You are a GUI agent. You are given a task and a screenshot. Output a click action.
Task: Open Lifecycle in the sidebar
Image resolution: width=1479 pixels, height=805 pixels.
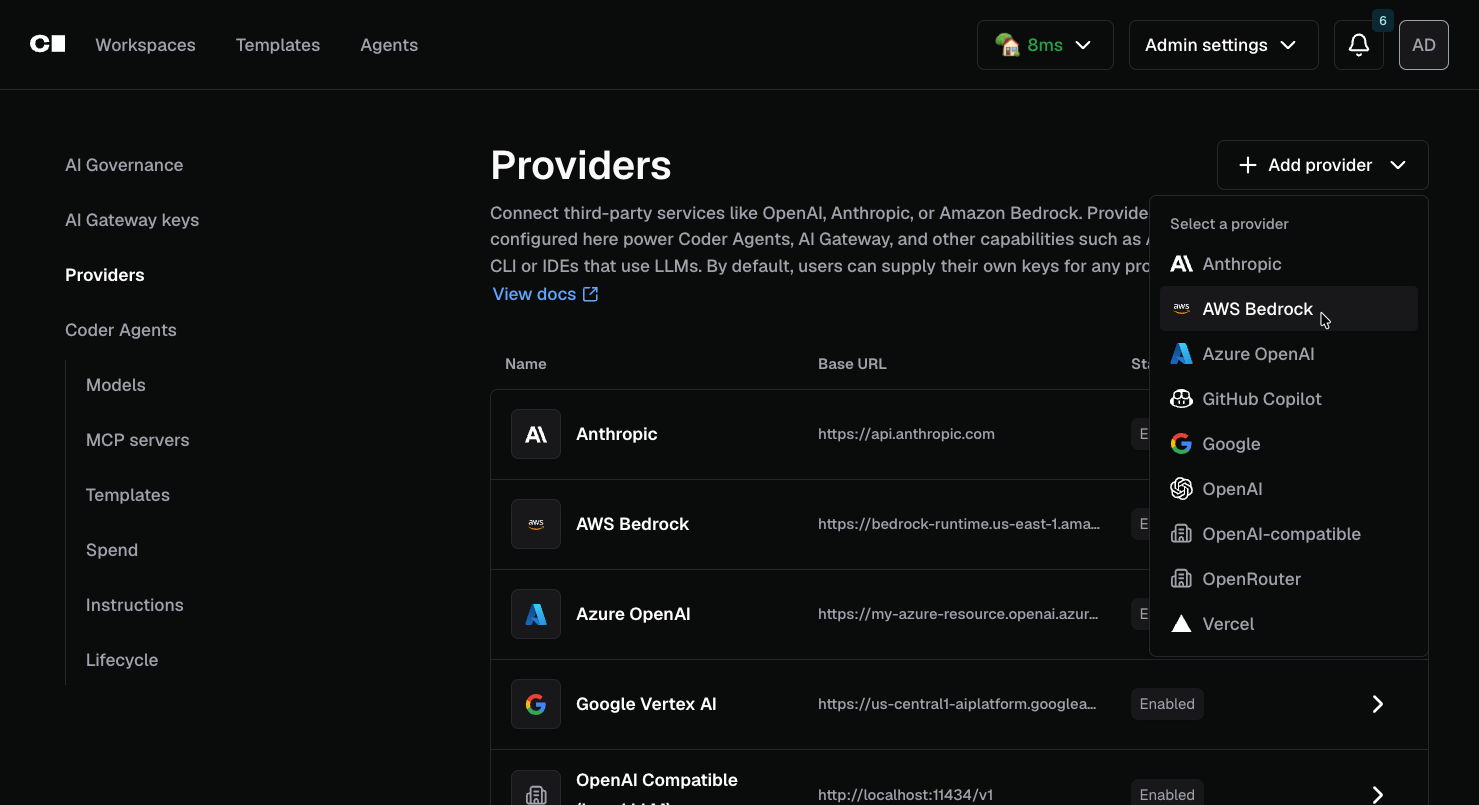pyautogui.click(x=122, y=660)
